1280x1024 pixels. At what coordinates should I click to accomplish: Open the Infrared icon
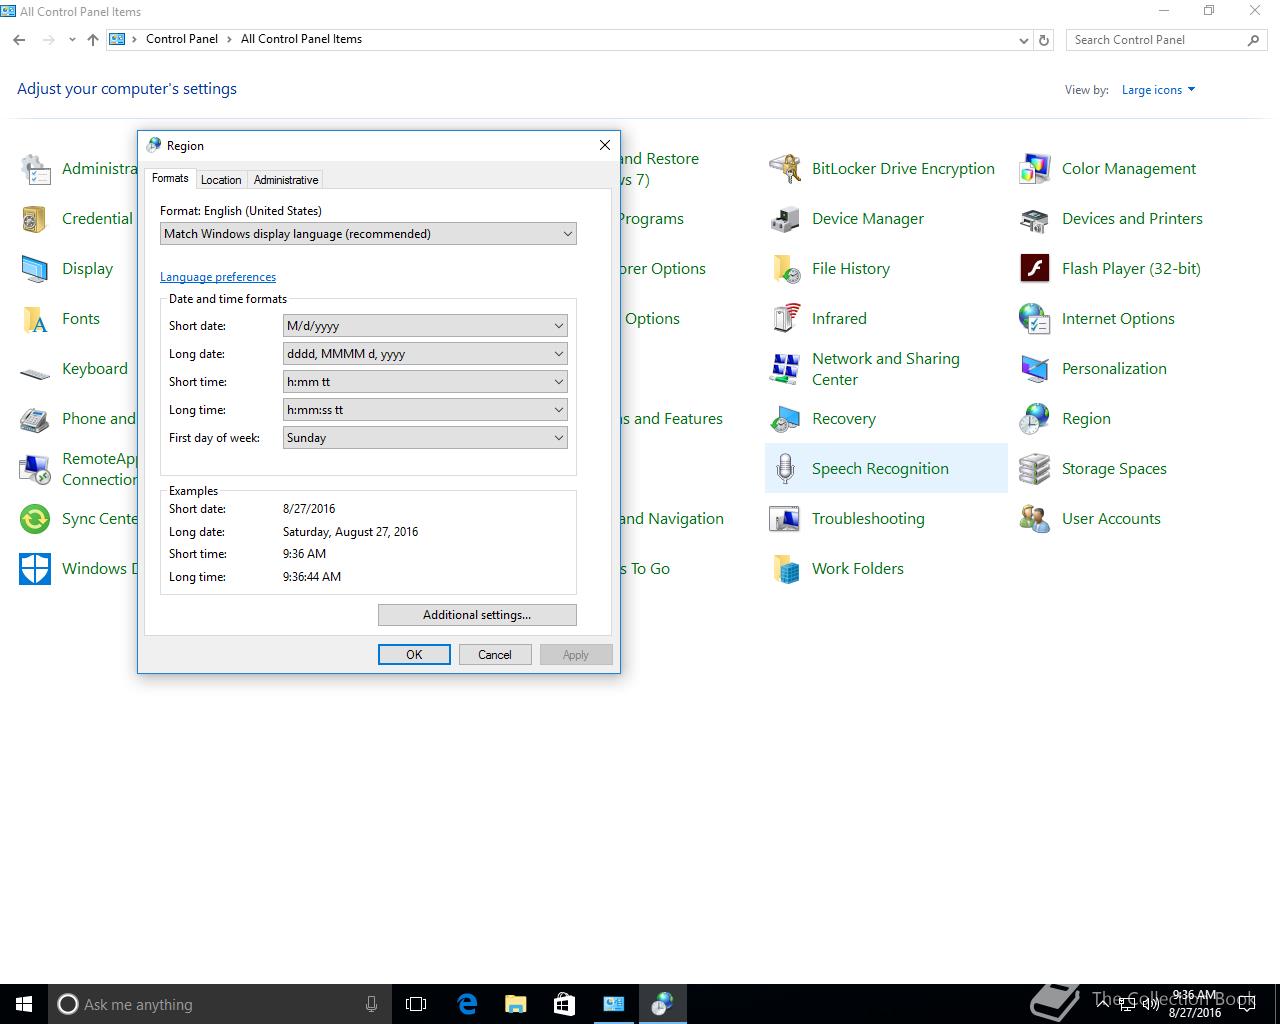[785, 319]
